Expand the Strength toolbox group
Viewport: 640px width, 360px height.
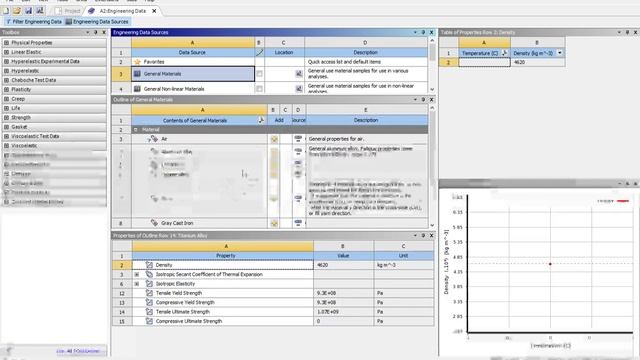(7, 118)
